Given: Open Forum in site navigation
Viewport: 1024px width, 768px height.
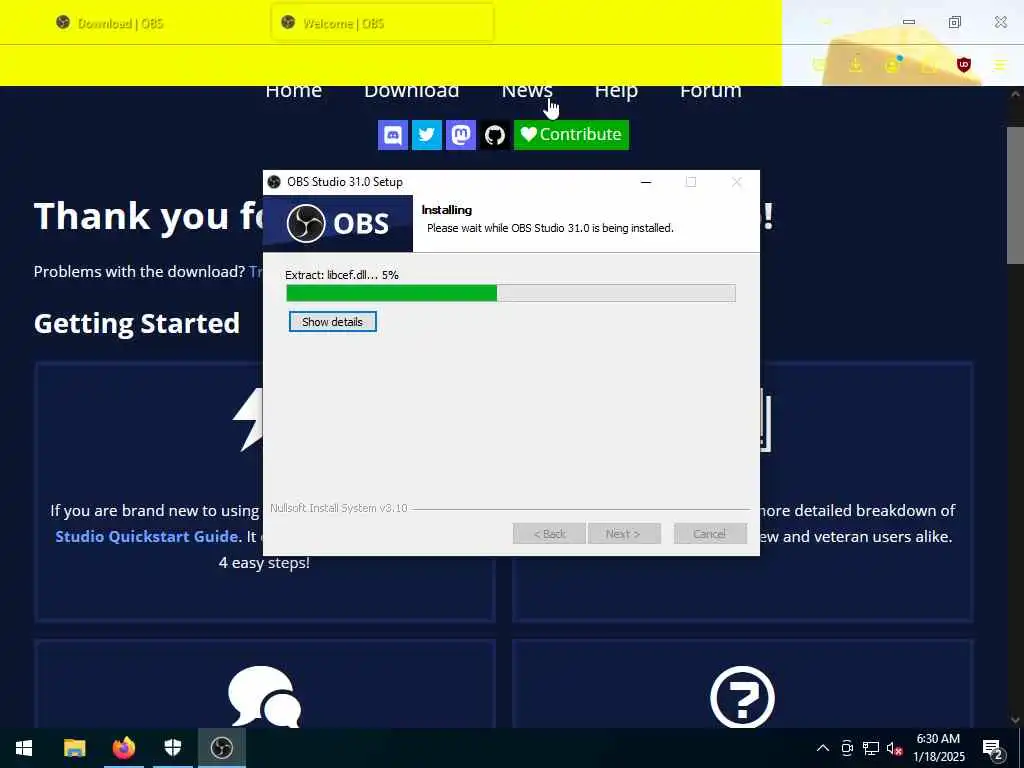Looking at the screenshot, I should 711,91.
